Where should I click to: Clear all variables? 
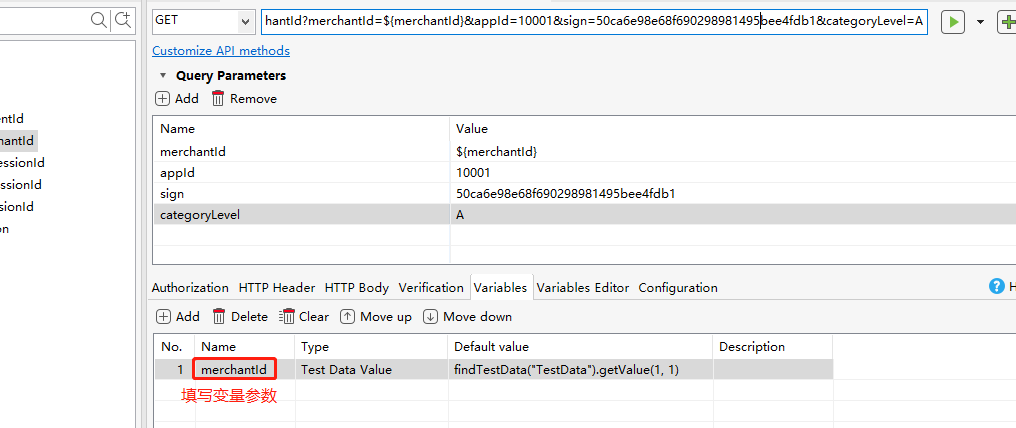pyautogui.click(x=303, y=316)
